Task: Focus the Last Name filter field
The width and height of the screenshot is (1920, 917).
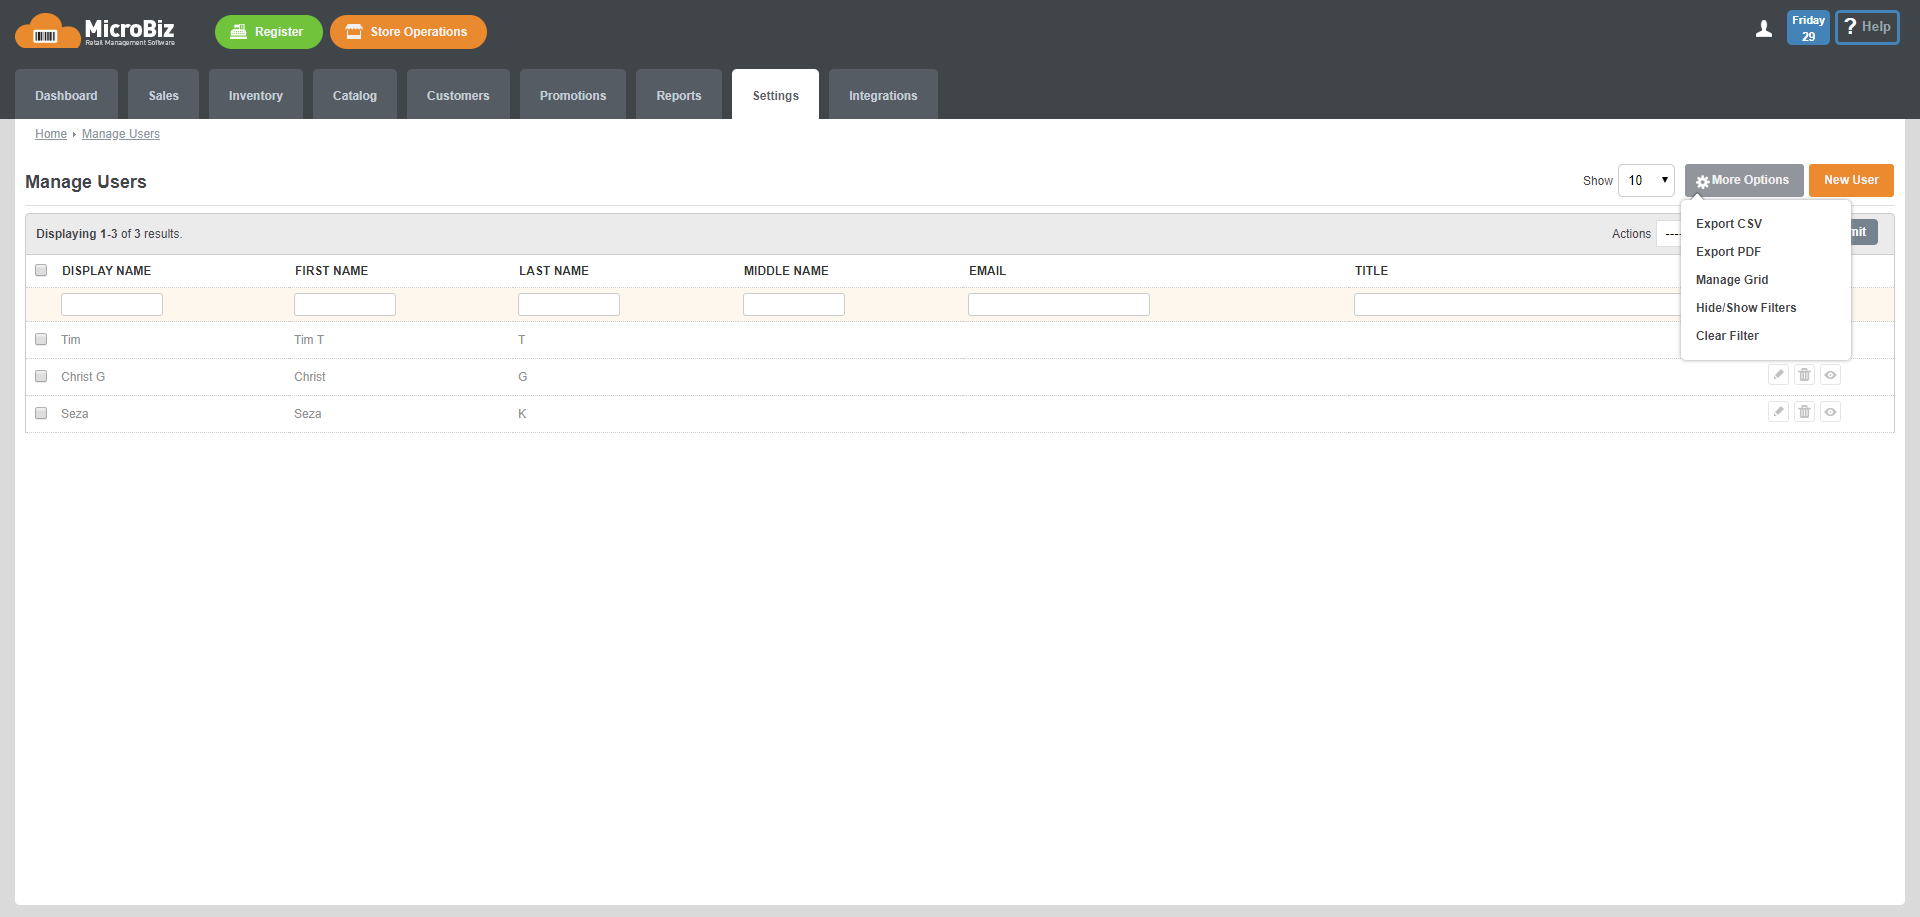Action: coord(569,304)
